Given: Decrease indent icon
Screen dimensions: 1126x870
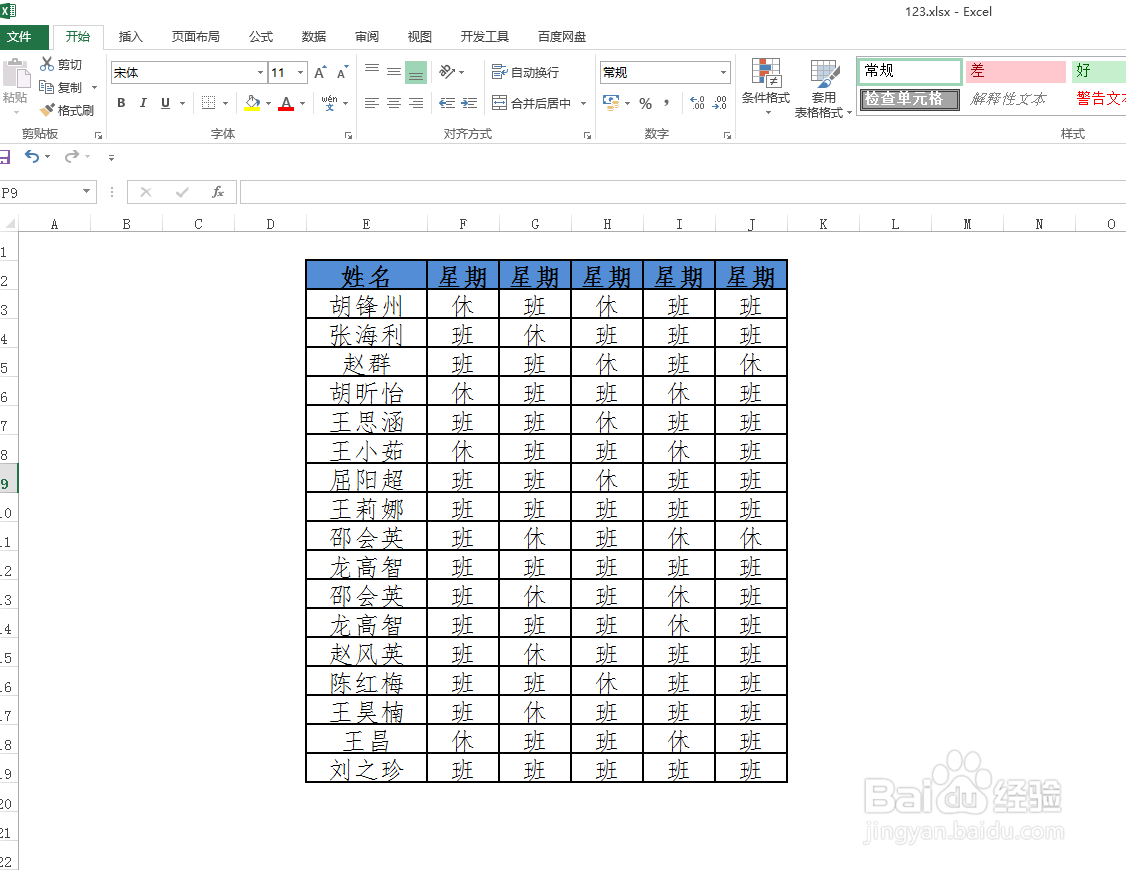Looking at the screenshot, I should [447, 103].
